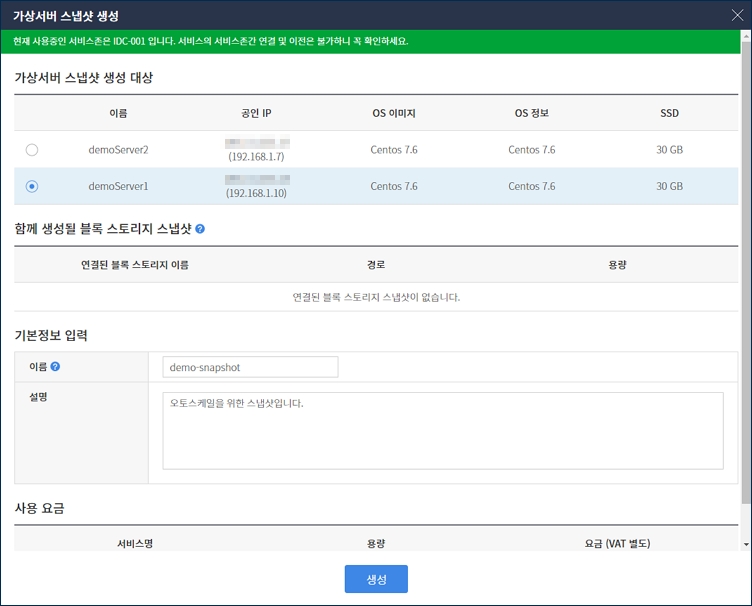This screenshot has width=752, height=606.
Task: Select the demoServer1 radio button
Action: [x=32, y=186]
